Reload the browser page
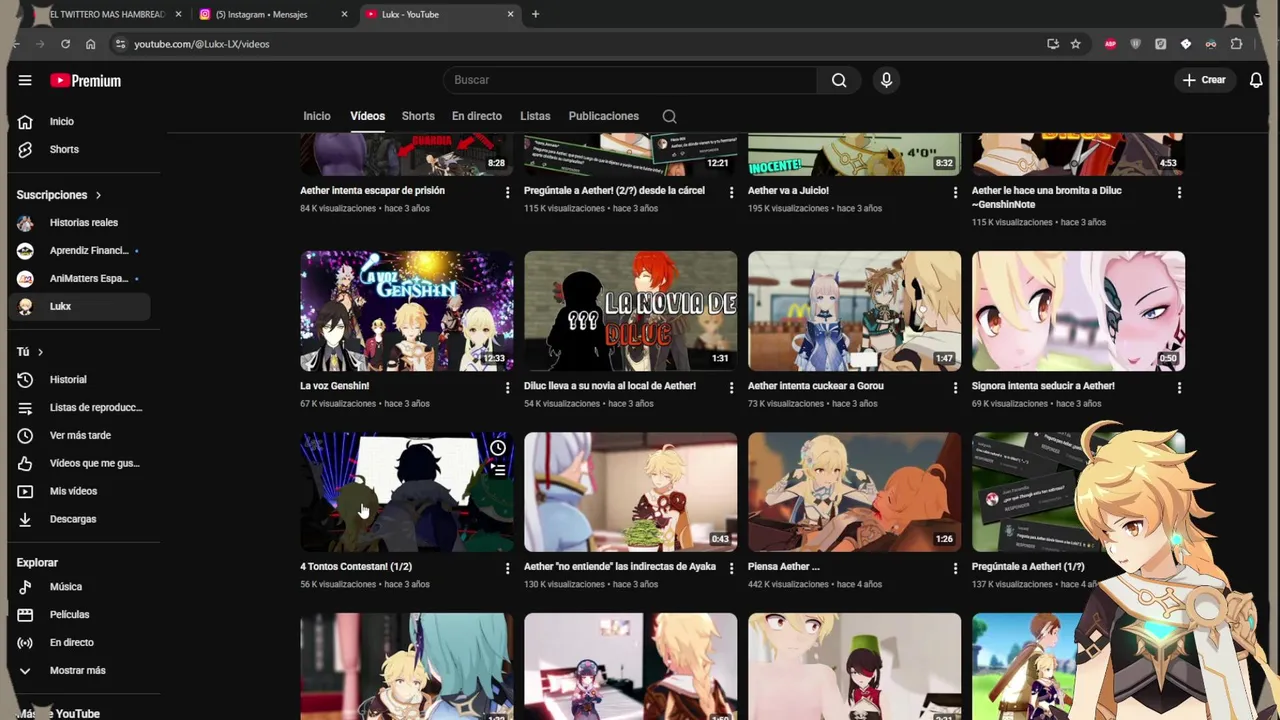Image resolution: width=1280 pixels, height=720 pixels. [65, 44]
